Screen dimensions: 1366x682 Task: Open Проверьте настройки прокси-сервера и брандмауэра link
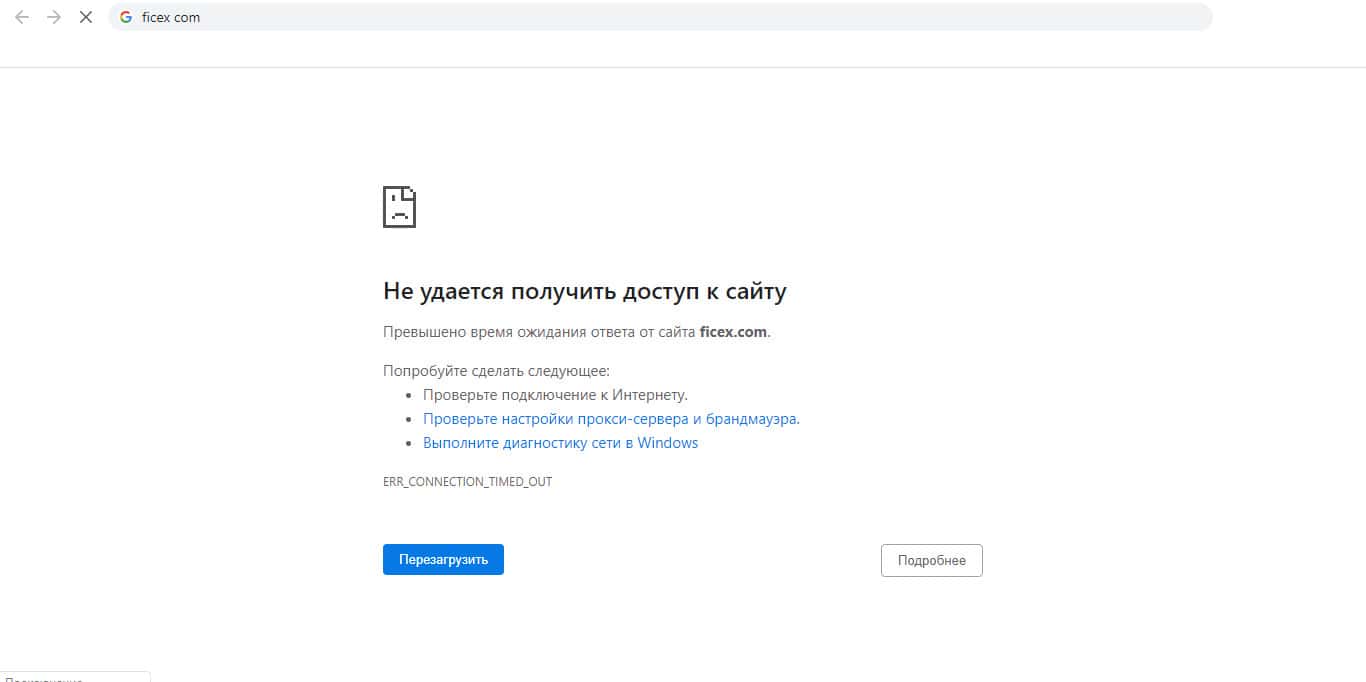pos(610,419)
